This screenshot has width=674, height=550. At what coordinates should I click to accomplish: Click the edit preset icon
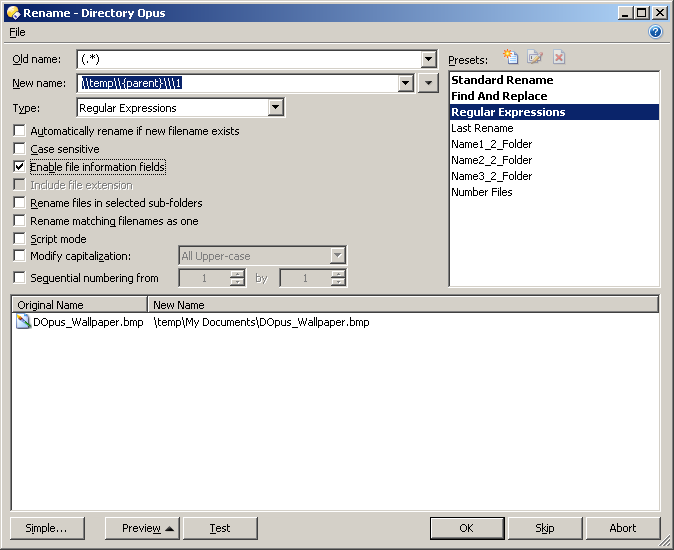pos(535,58)
